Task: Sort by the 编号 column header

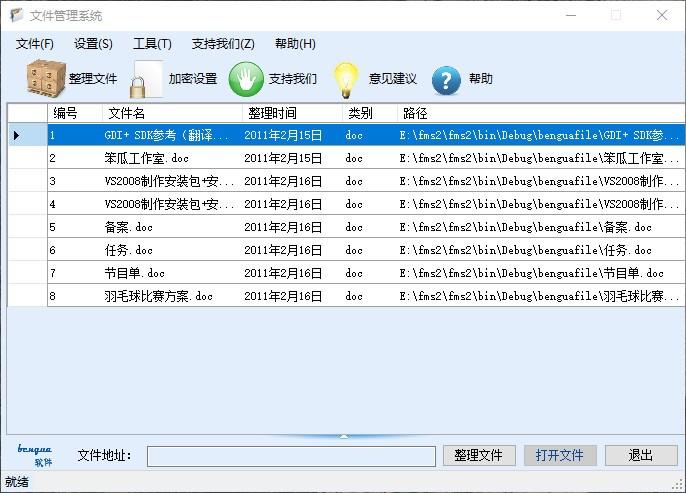Action: [x=75, y=113]
